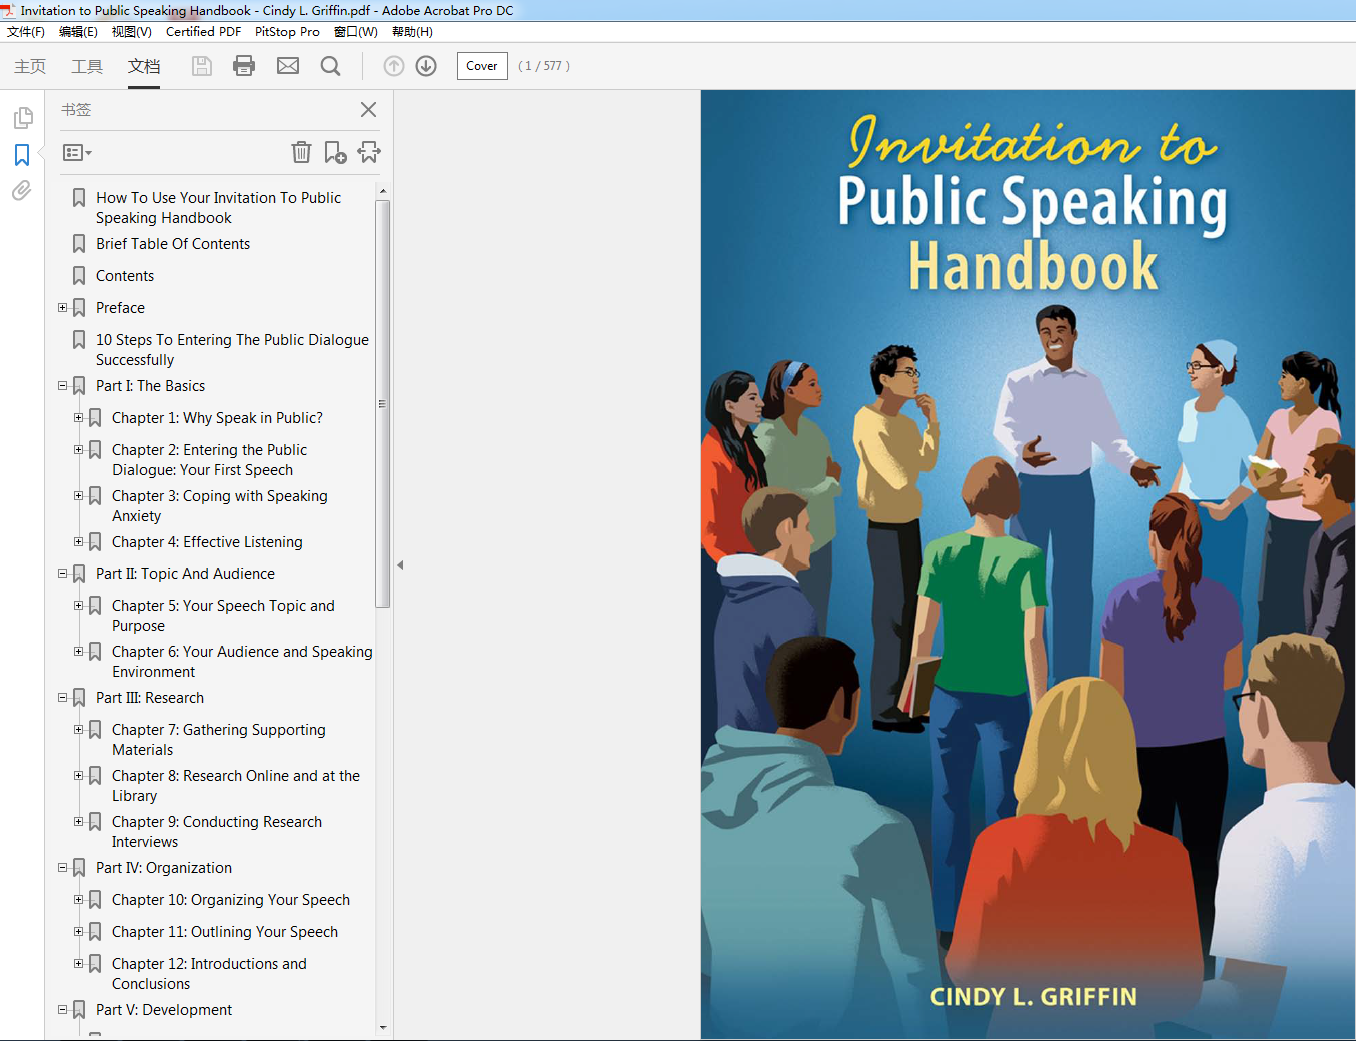The width and height of the screenshot is (1356, 1041).
Task: Delete the selected bookmark with the trash icon
Action: (x=301, y=152)
